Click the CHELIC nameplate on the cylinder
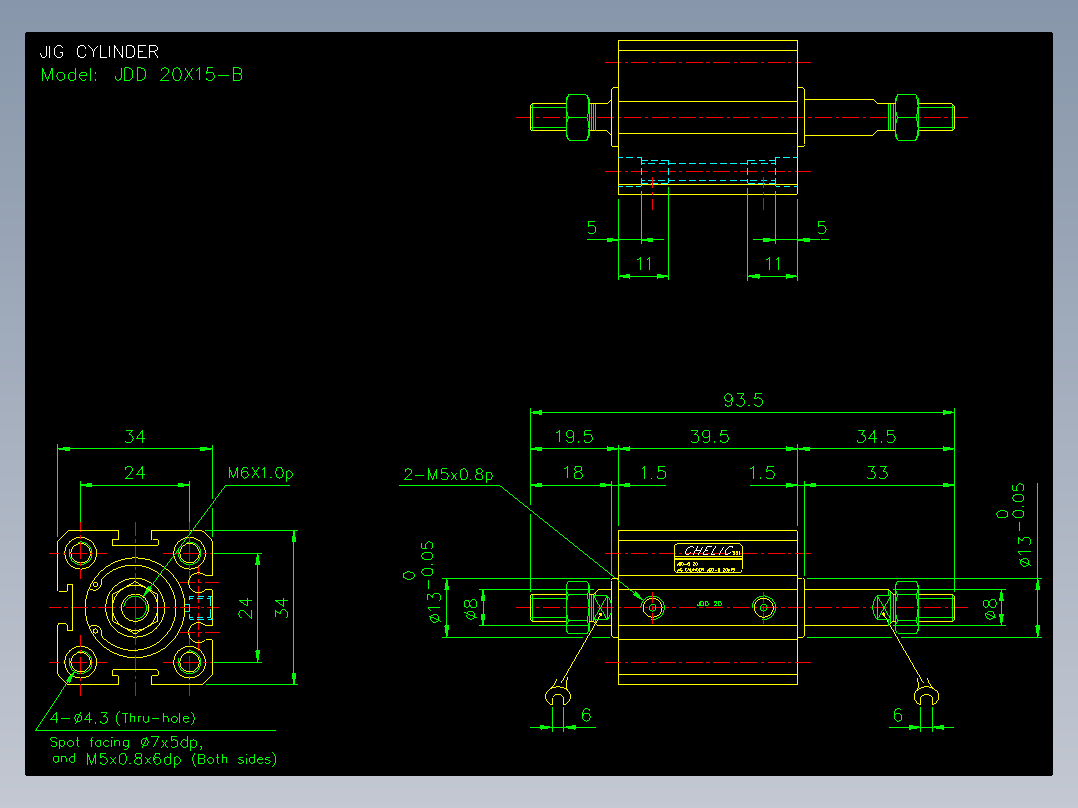 708,558
